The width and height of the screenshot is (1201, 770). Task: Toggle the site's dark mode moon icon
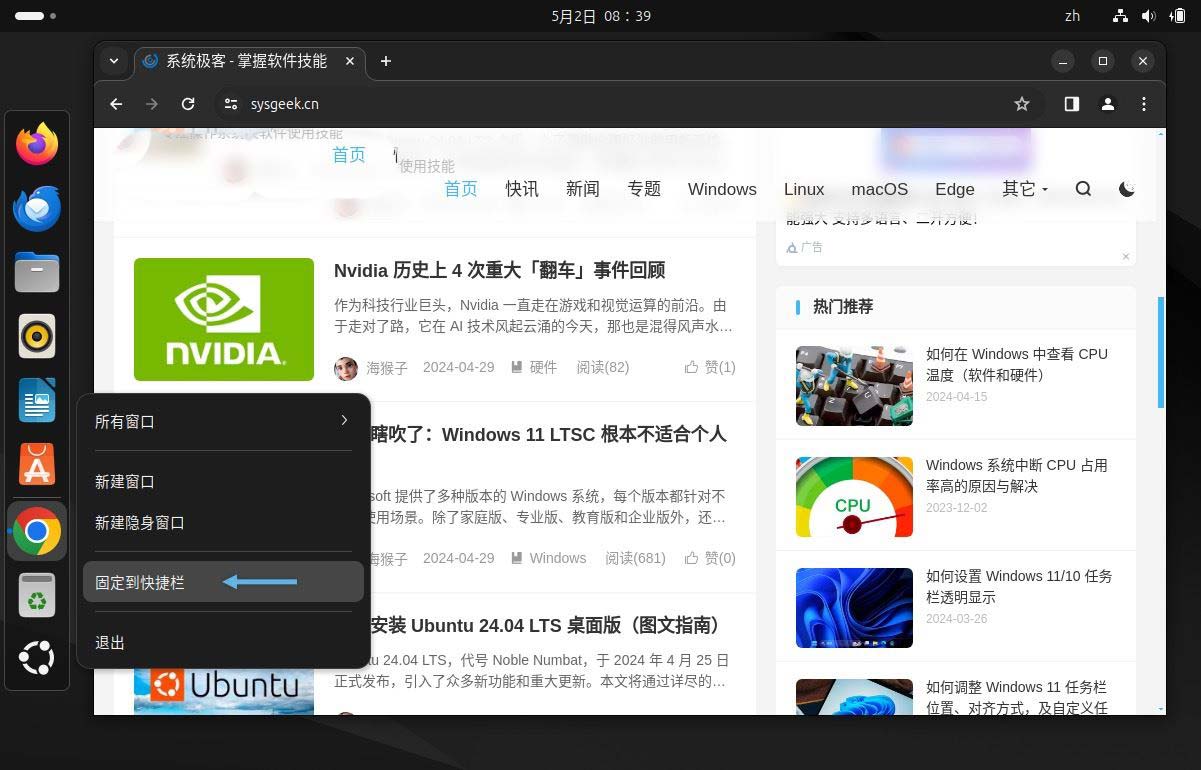pos(1127,189)
